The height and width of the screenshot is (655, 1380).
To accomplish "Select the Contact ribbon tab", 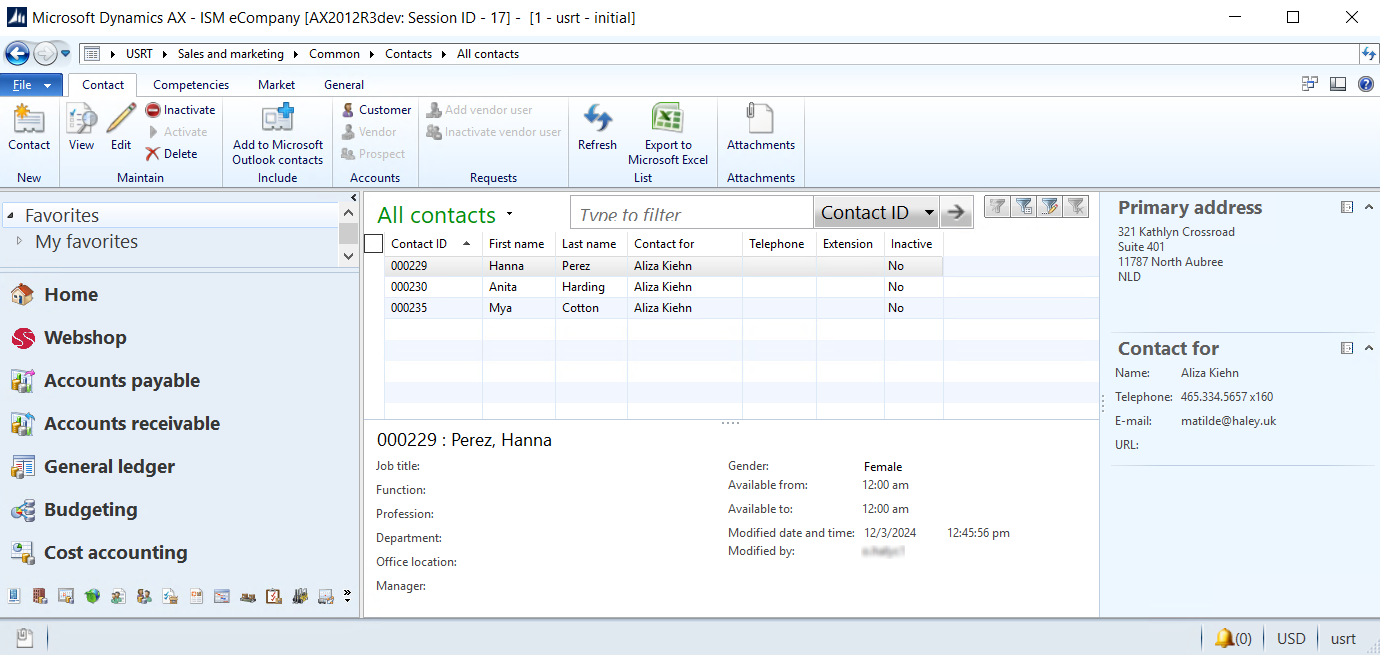I will click(x=103, y=85).
